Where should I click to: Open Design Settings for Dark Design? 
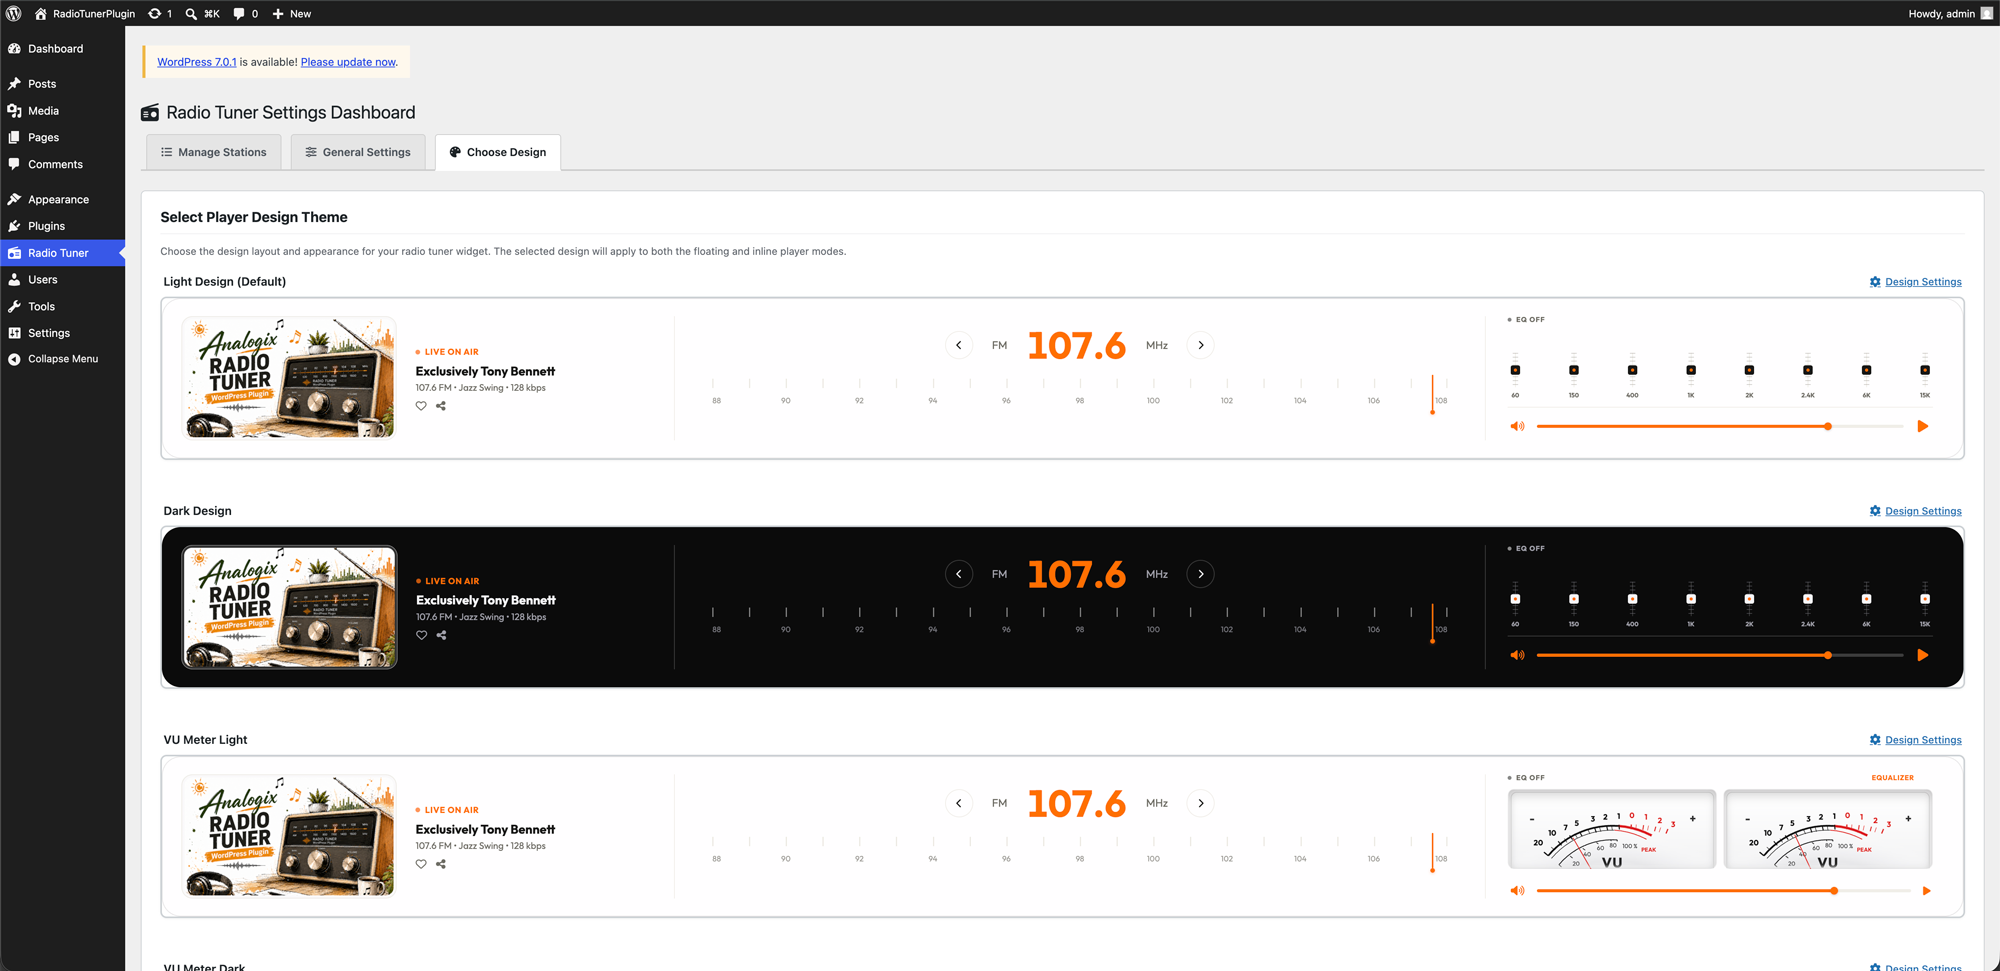click(1915, 511)
